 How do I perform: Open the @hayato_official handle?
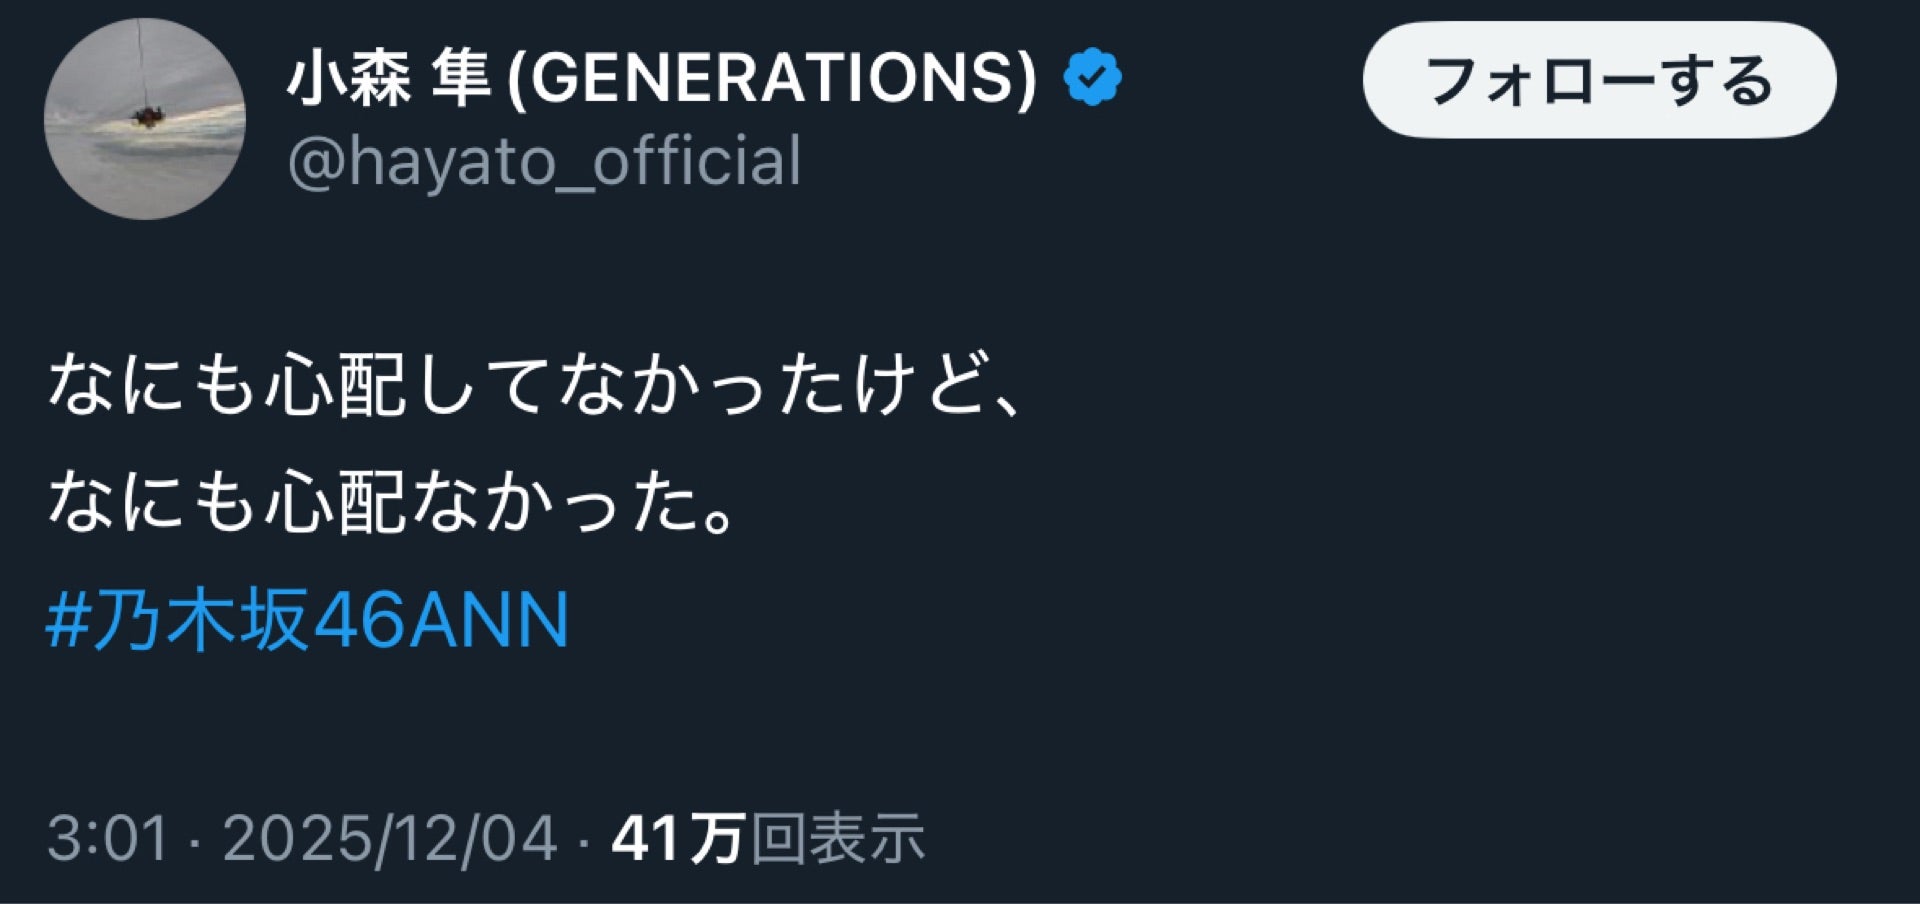[544, 161]
